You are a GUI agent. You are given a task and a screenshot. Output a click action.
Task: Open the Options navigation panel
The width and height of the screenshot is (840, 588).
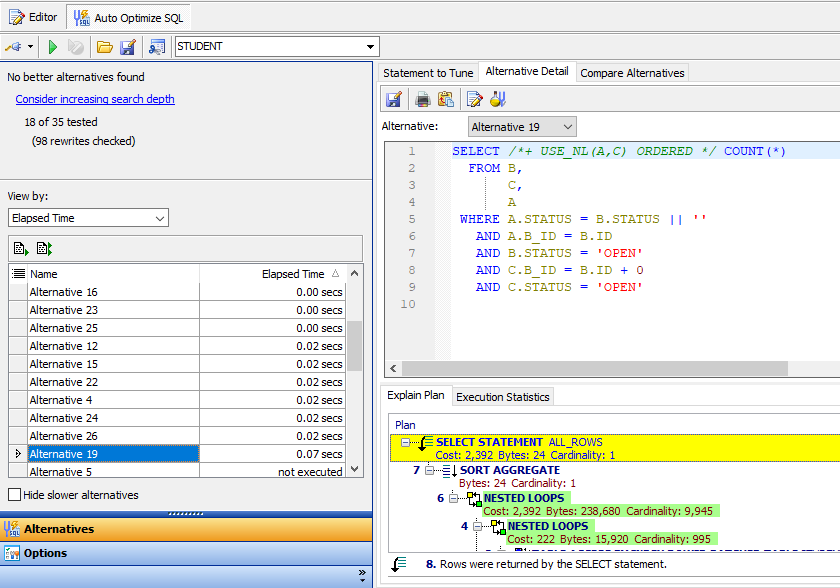point(186,553)
